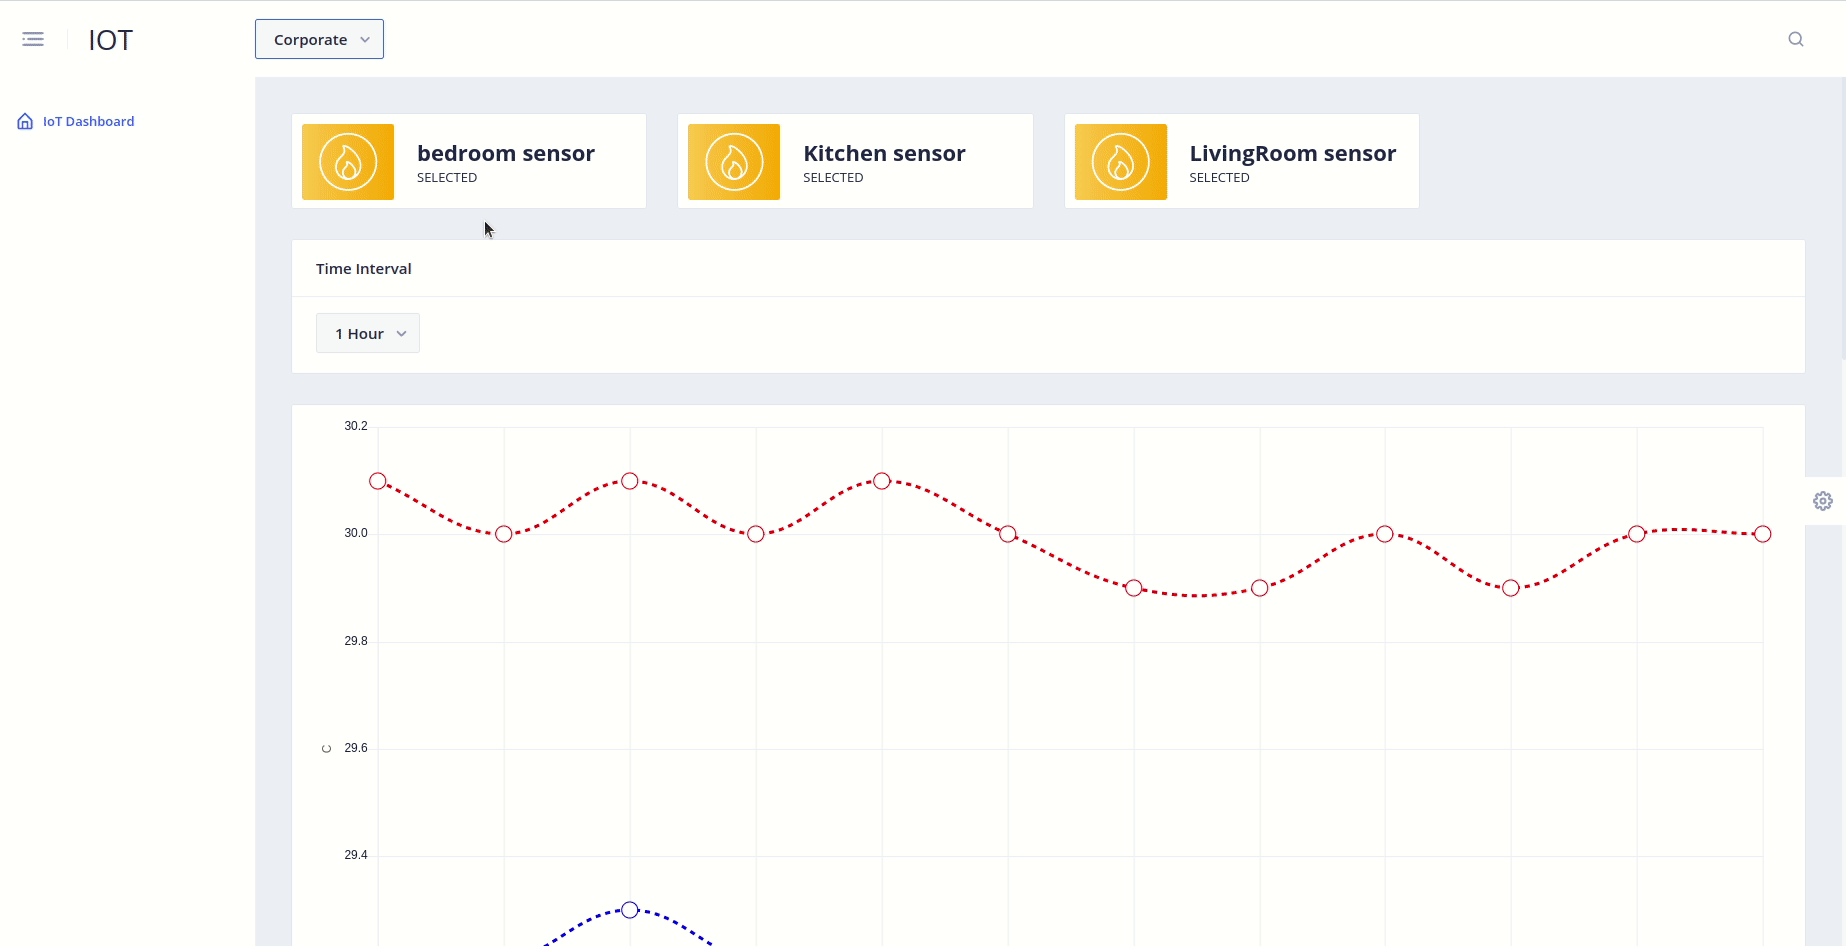
Task: Click the Time Interval header text
Action: (x=364, y=268)
